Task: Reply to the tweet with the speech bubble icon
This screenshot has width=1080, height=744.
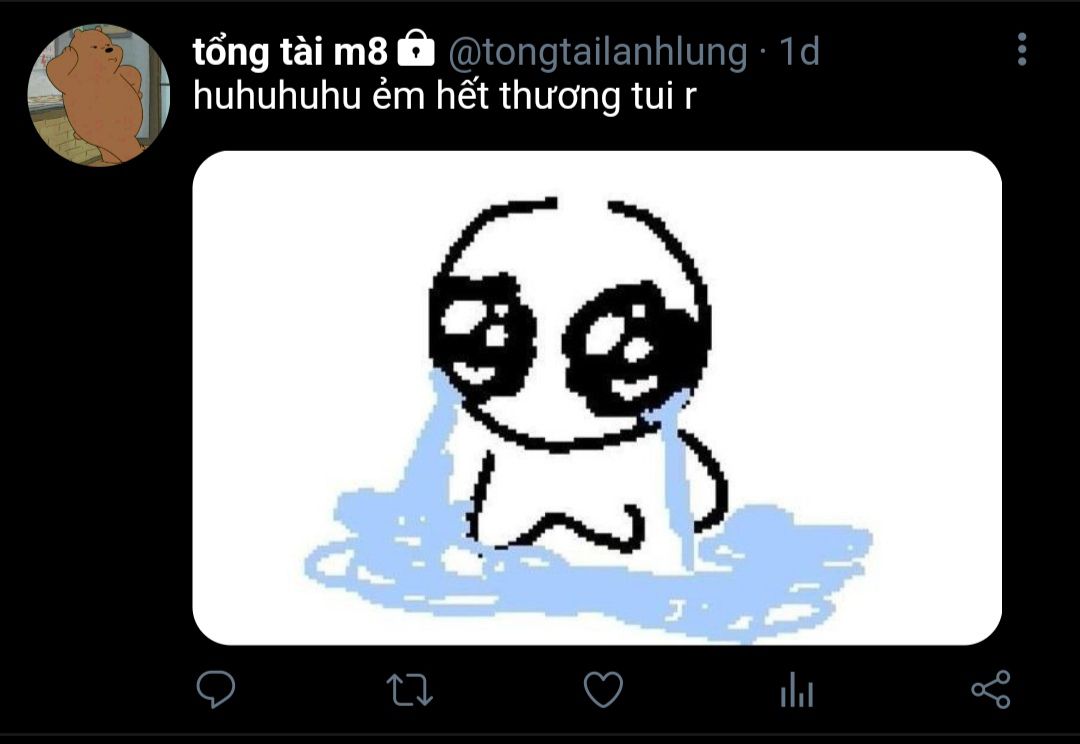Action: pyautogui.click(x=216, y=689)
